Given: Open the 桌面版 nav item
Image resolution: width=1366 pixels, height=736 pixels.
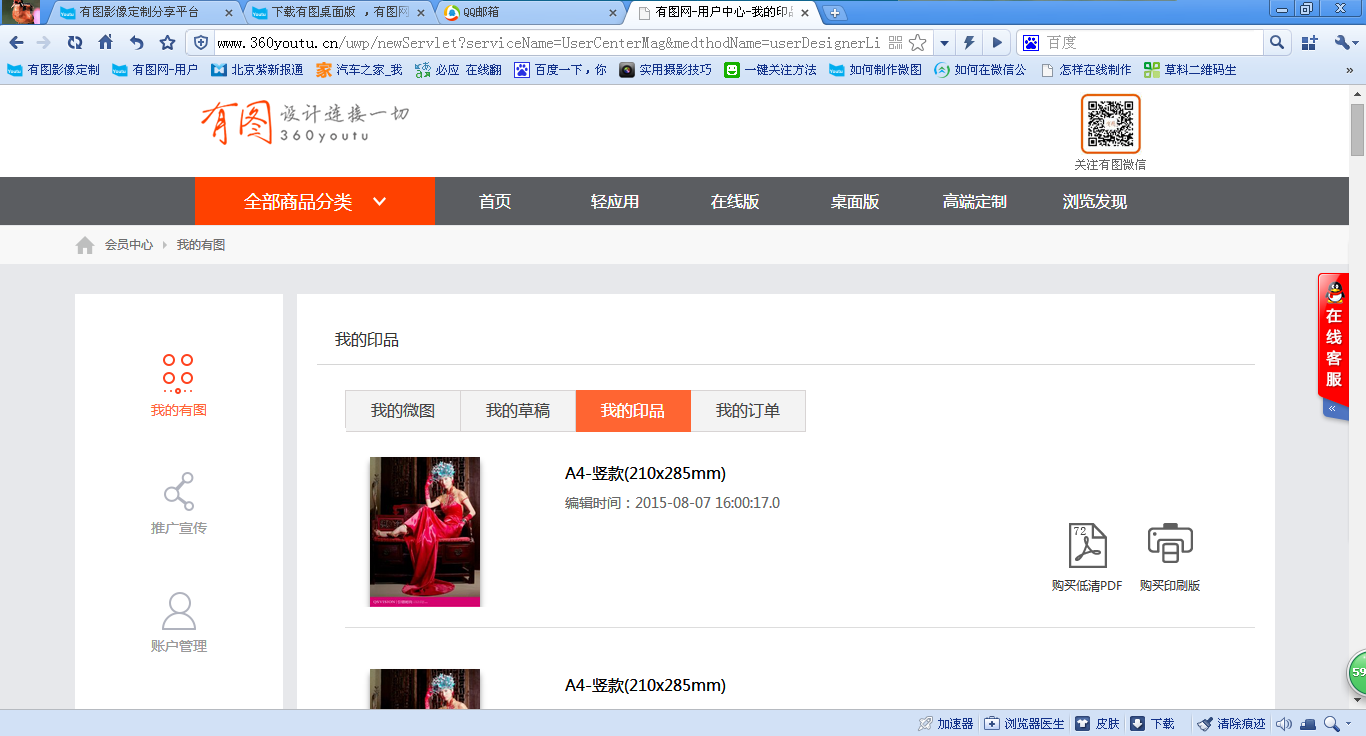Looking at the screenshot, I should pos(855,201).
